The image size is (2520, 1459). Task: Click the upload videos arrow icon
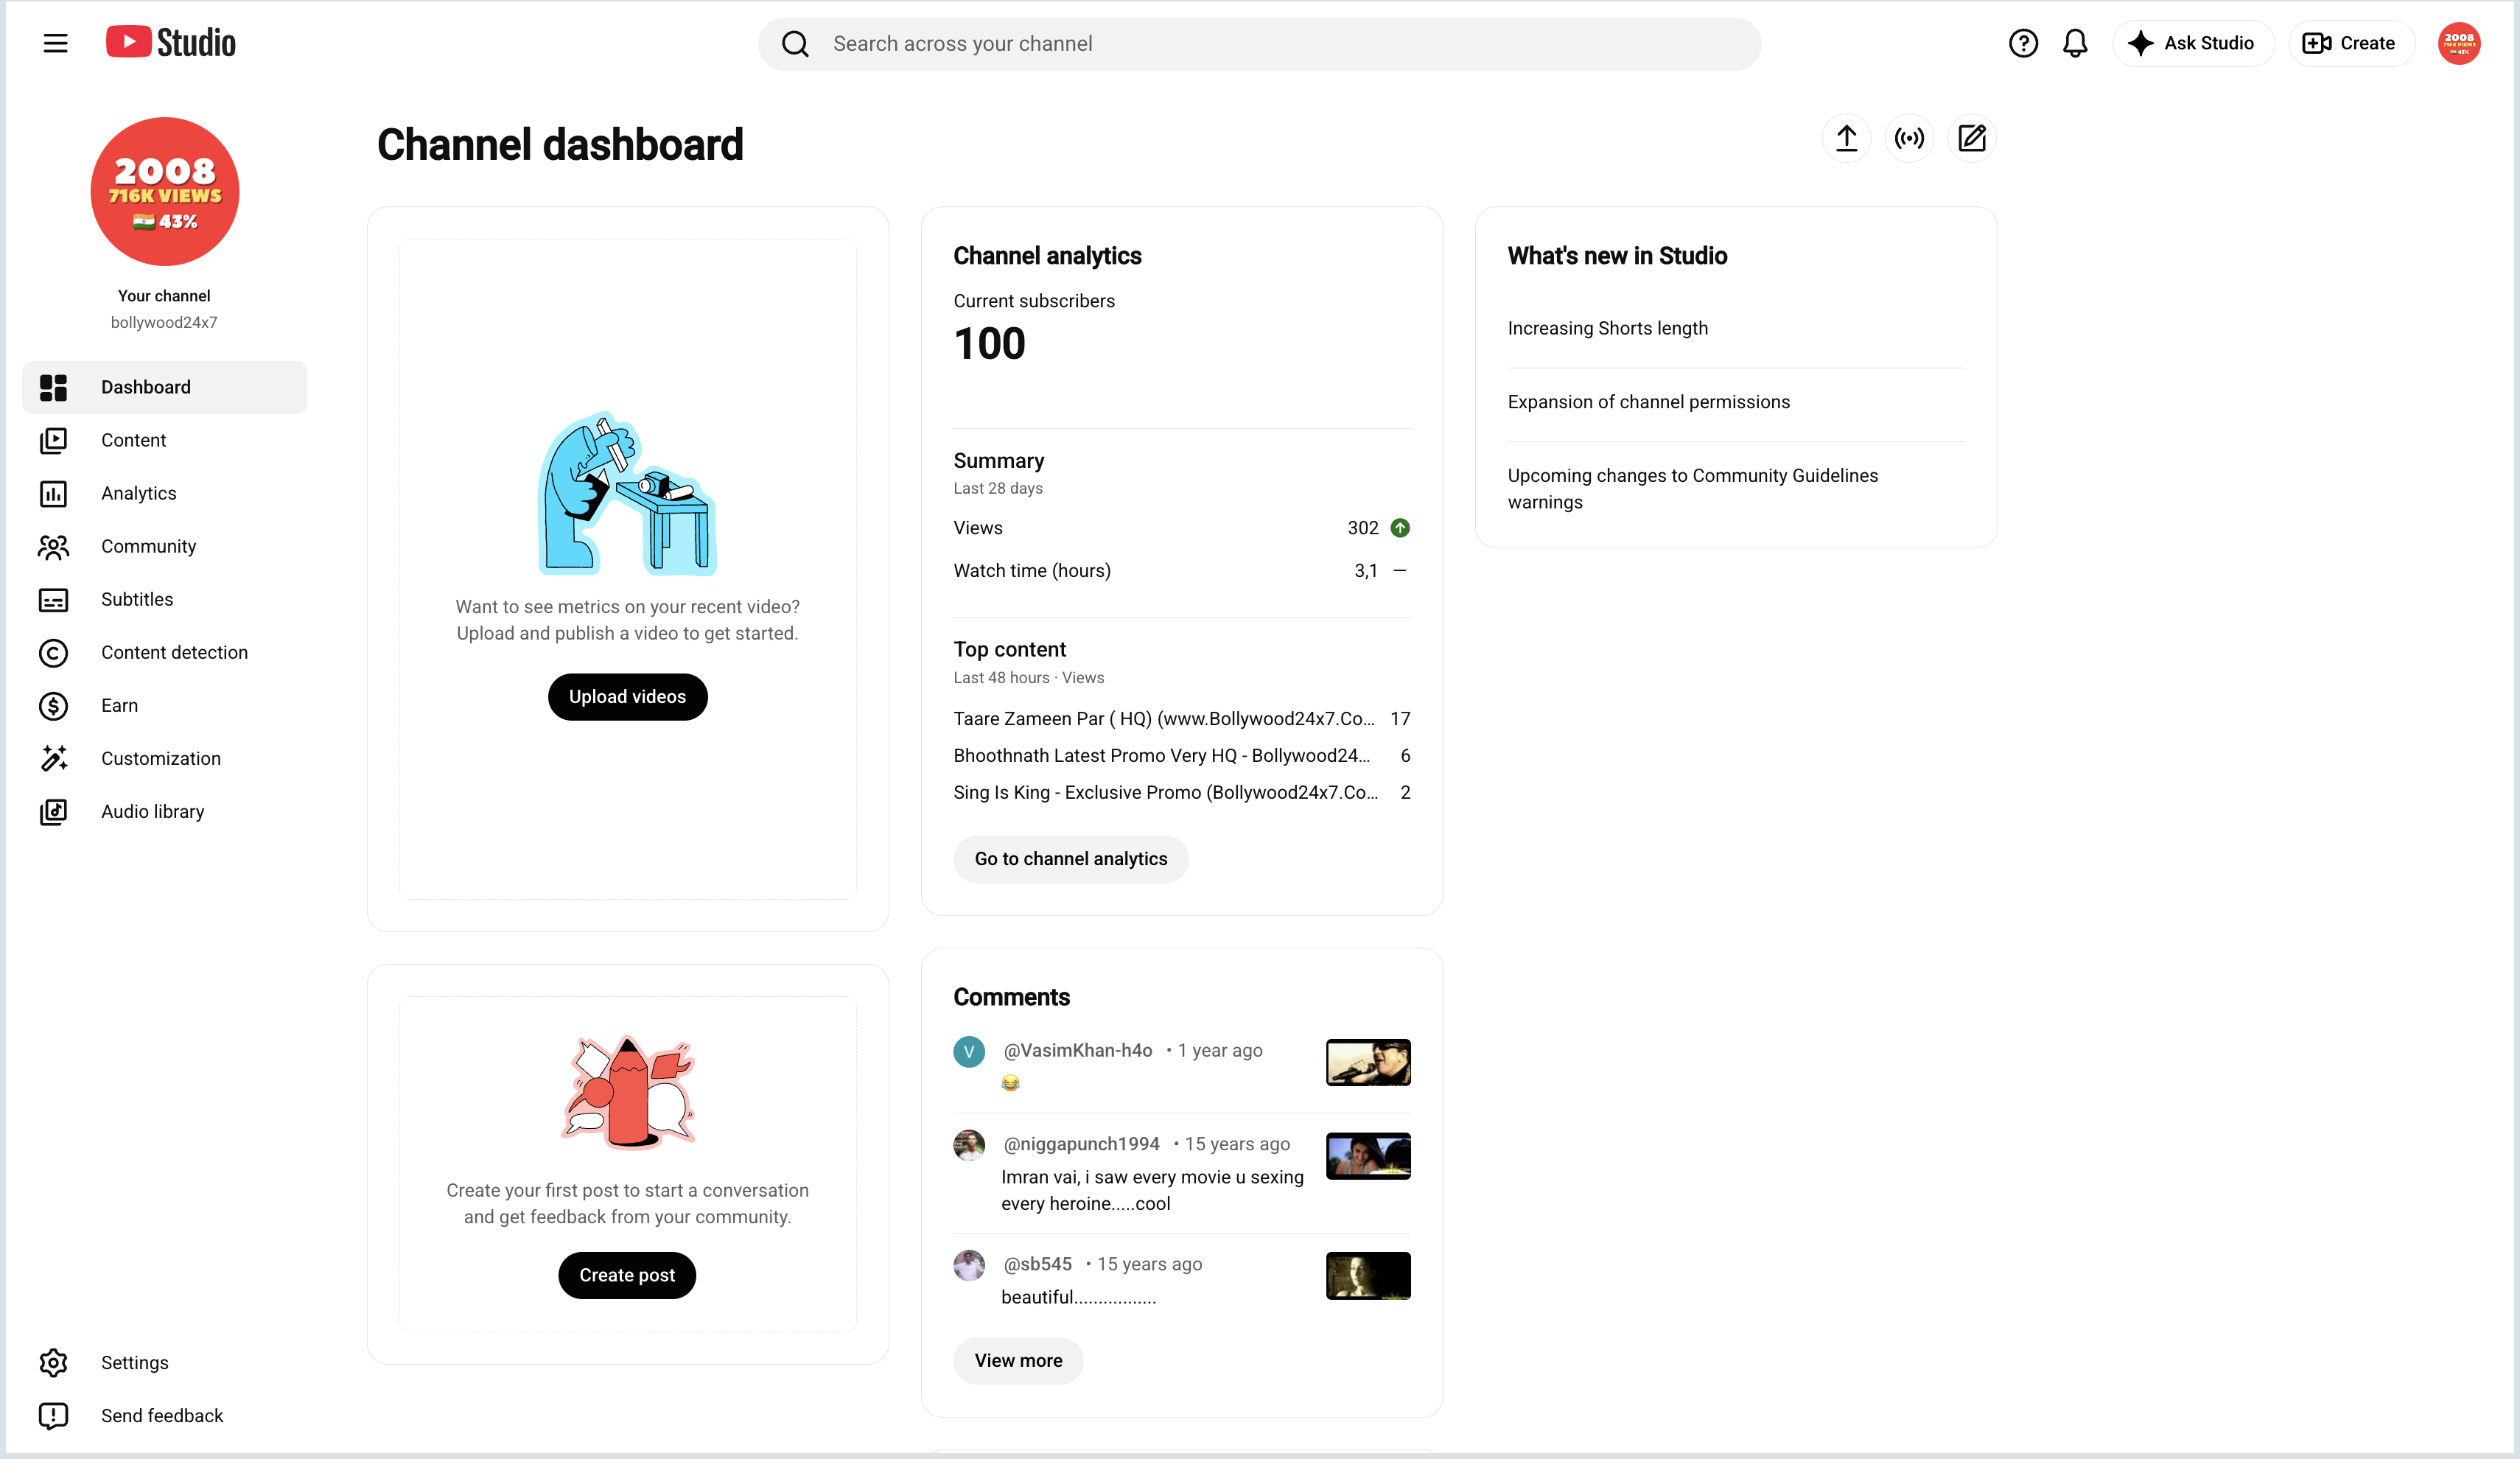(1846, 138)
